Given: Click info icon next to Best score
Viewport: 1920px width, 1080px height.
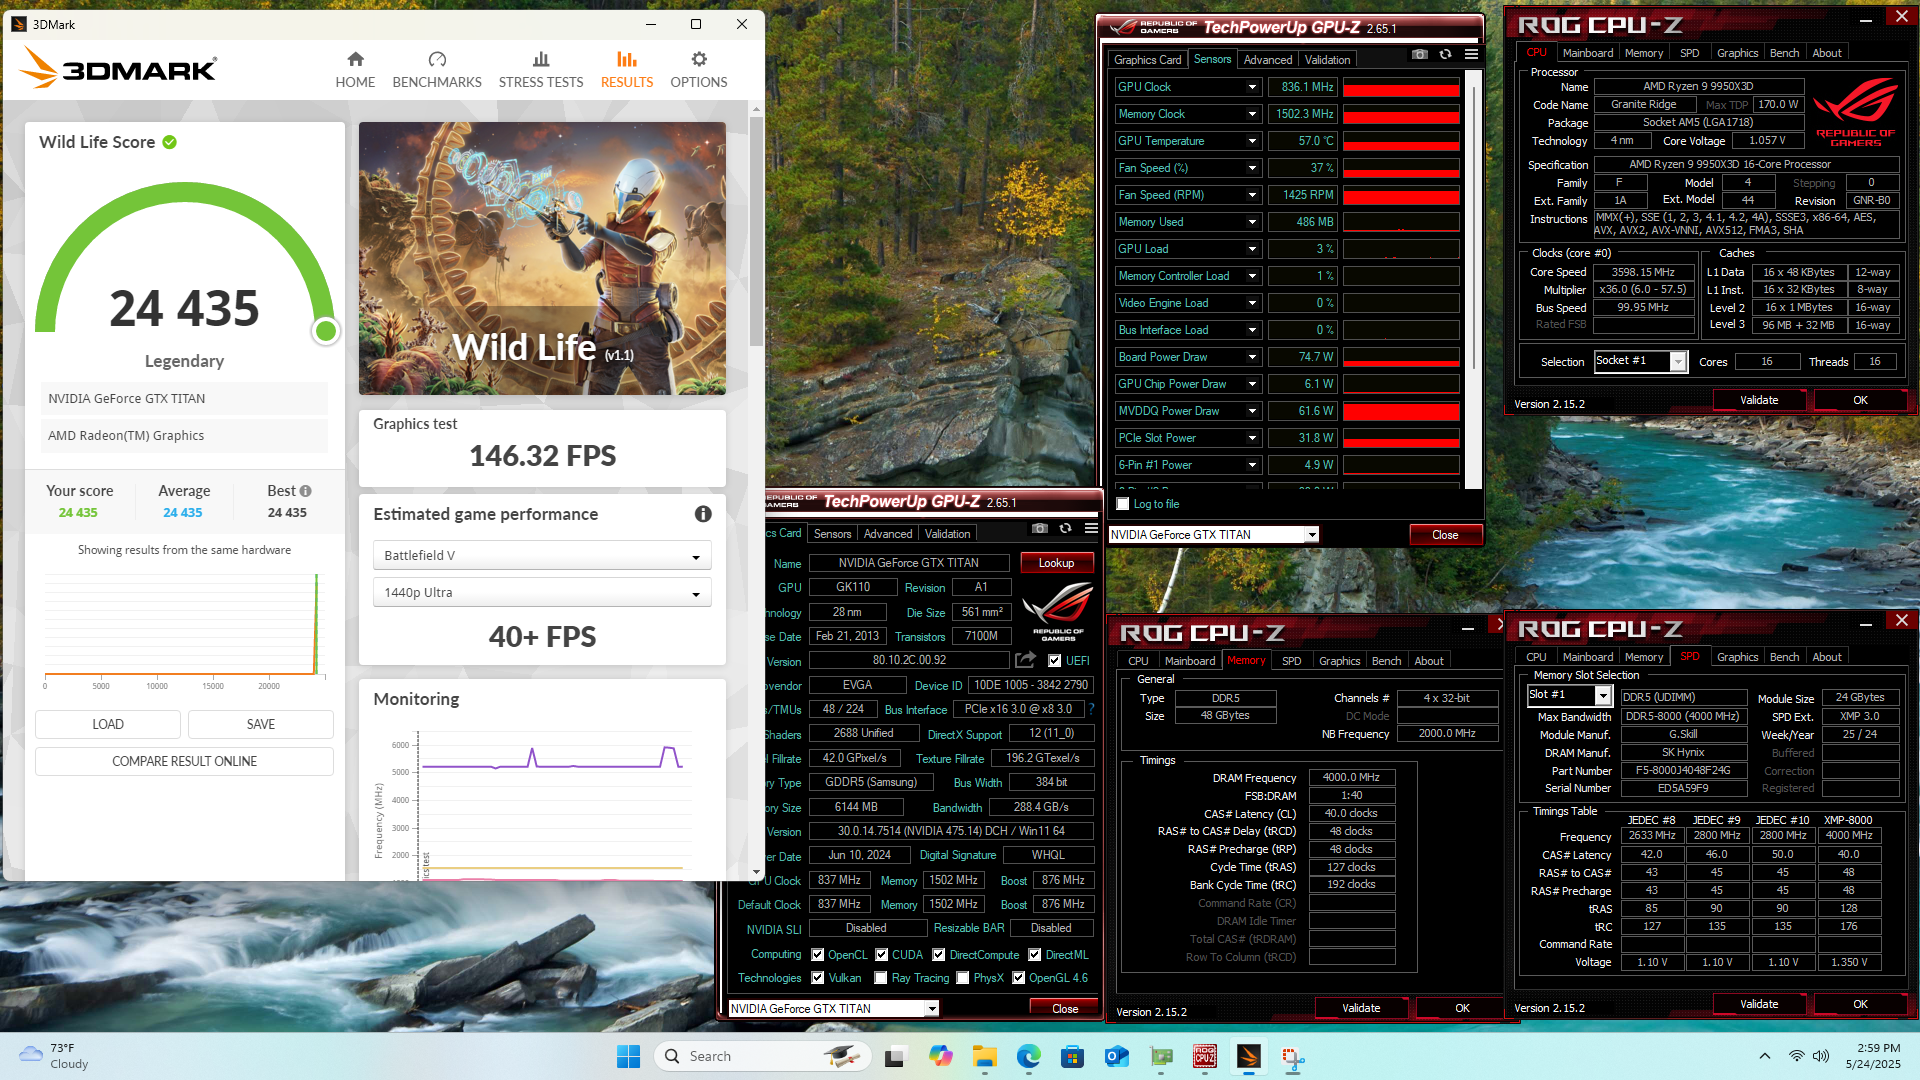Looking at the screenshot, I should coord(306,491).
